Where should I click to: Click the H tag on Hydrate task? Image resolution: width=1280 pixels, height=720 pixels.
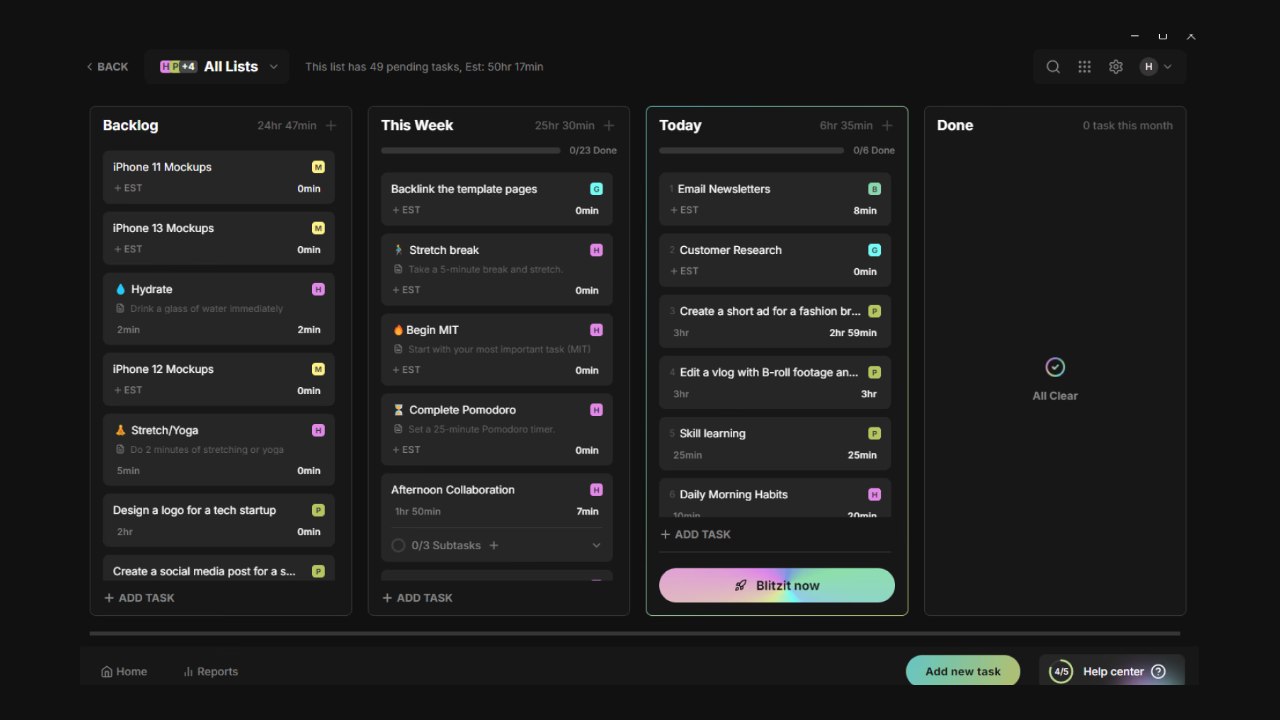pos(318,289)
